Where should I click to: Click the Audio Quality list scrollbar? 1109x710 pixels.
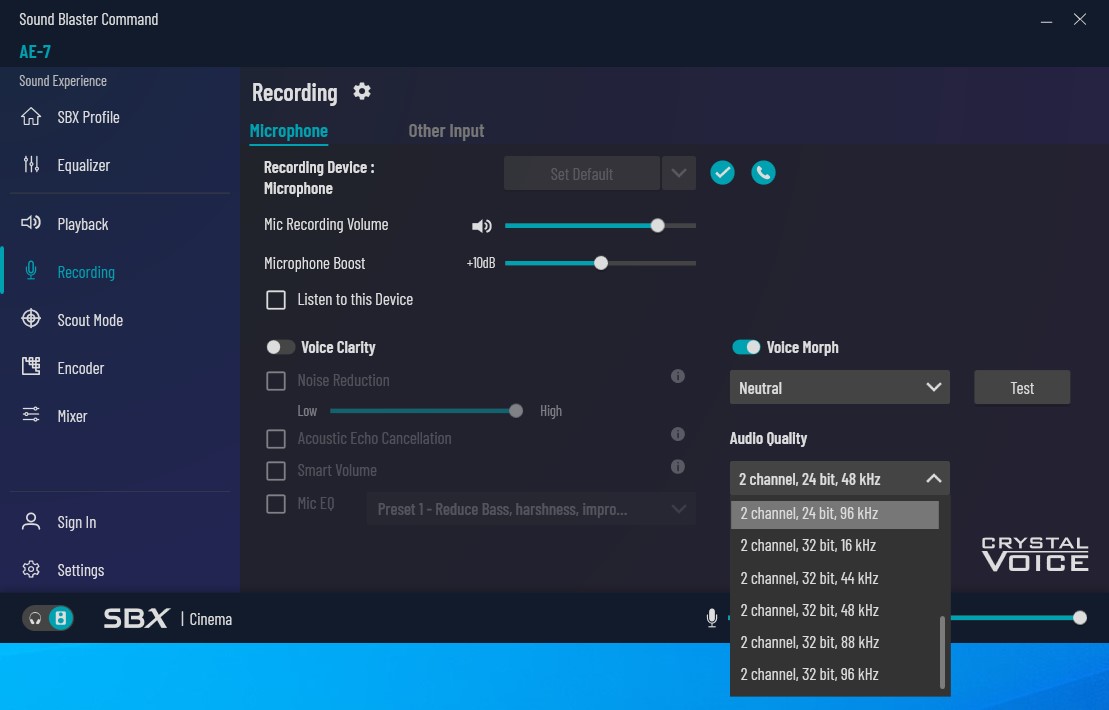coord(942,651)
